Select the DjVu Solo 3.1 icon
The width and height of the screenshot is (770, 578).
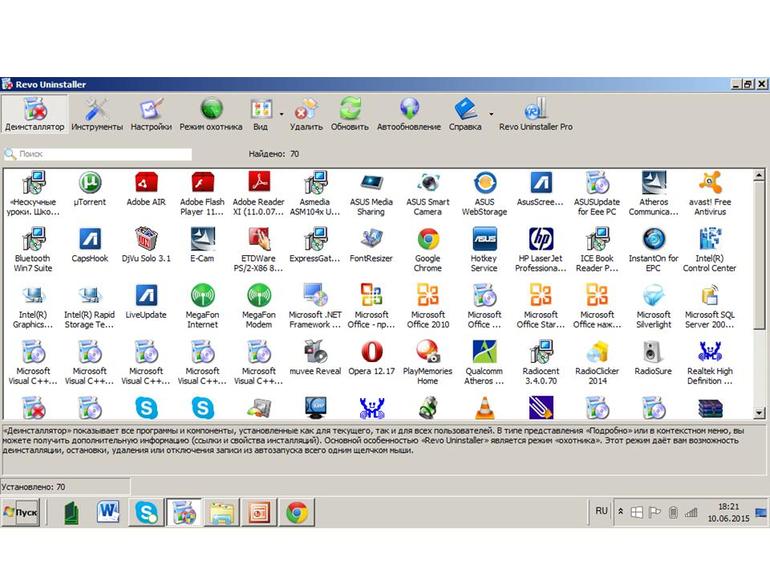point(146,246)
